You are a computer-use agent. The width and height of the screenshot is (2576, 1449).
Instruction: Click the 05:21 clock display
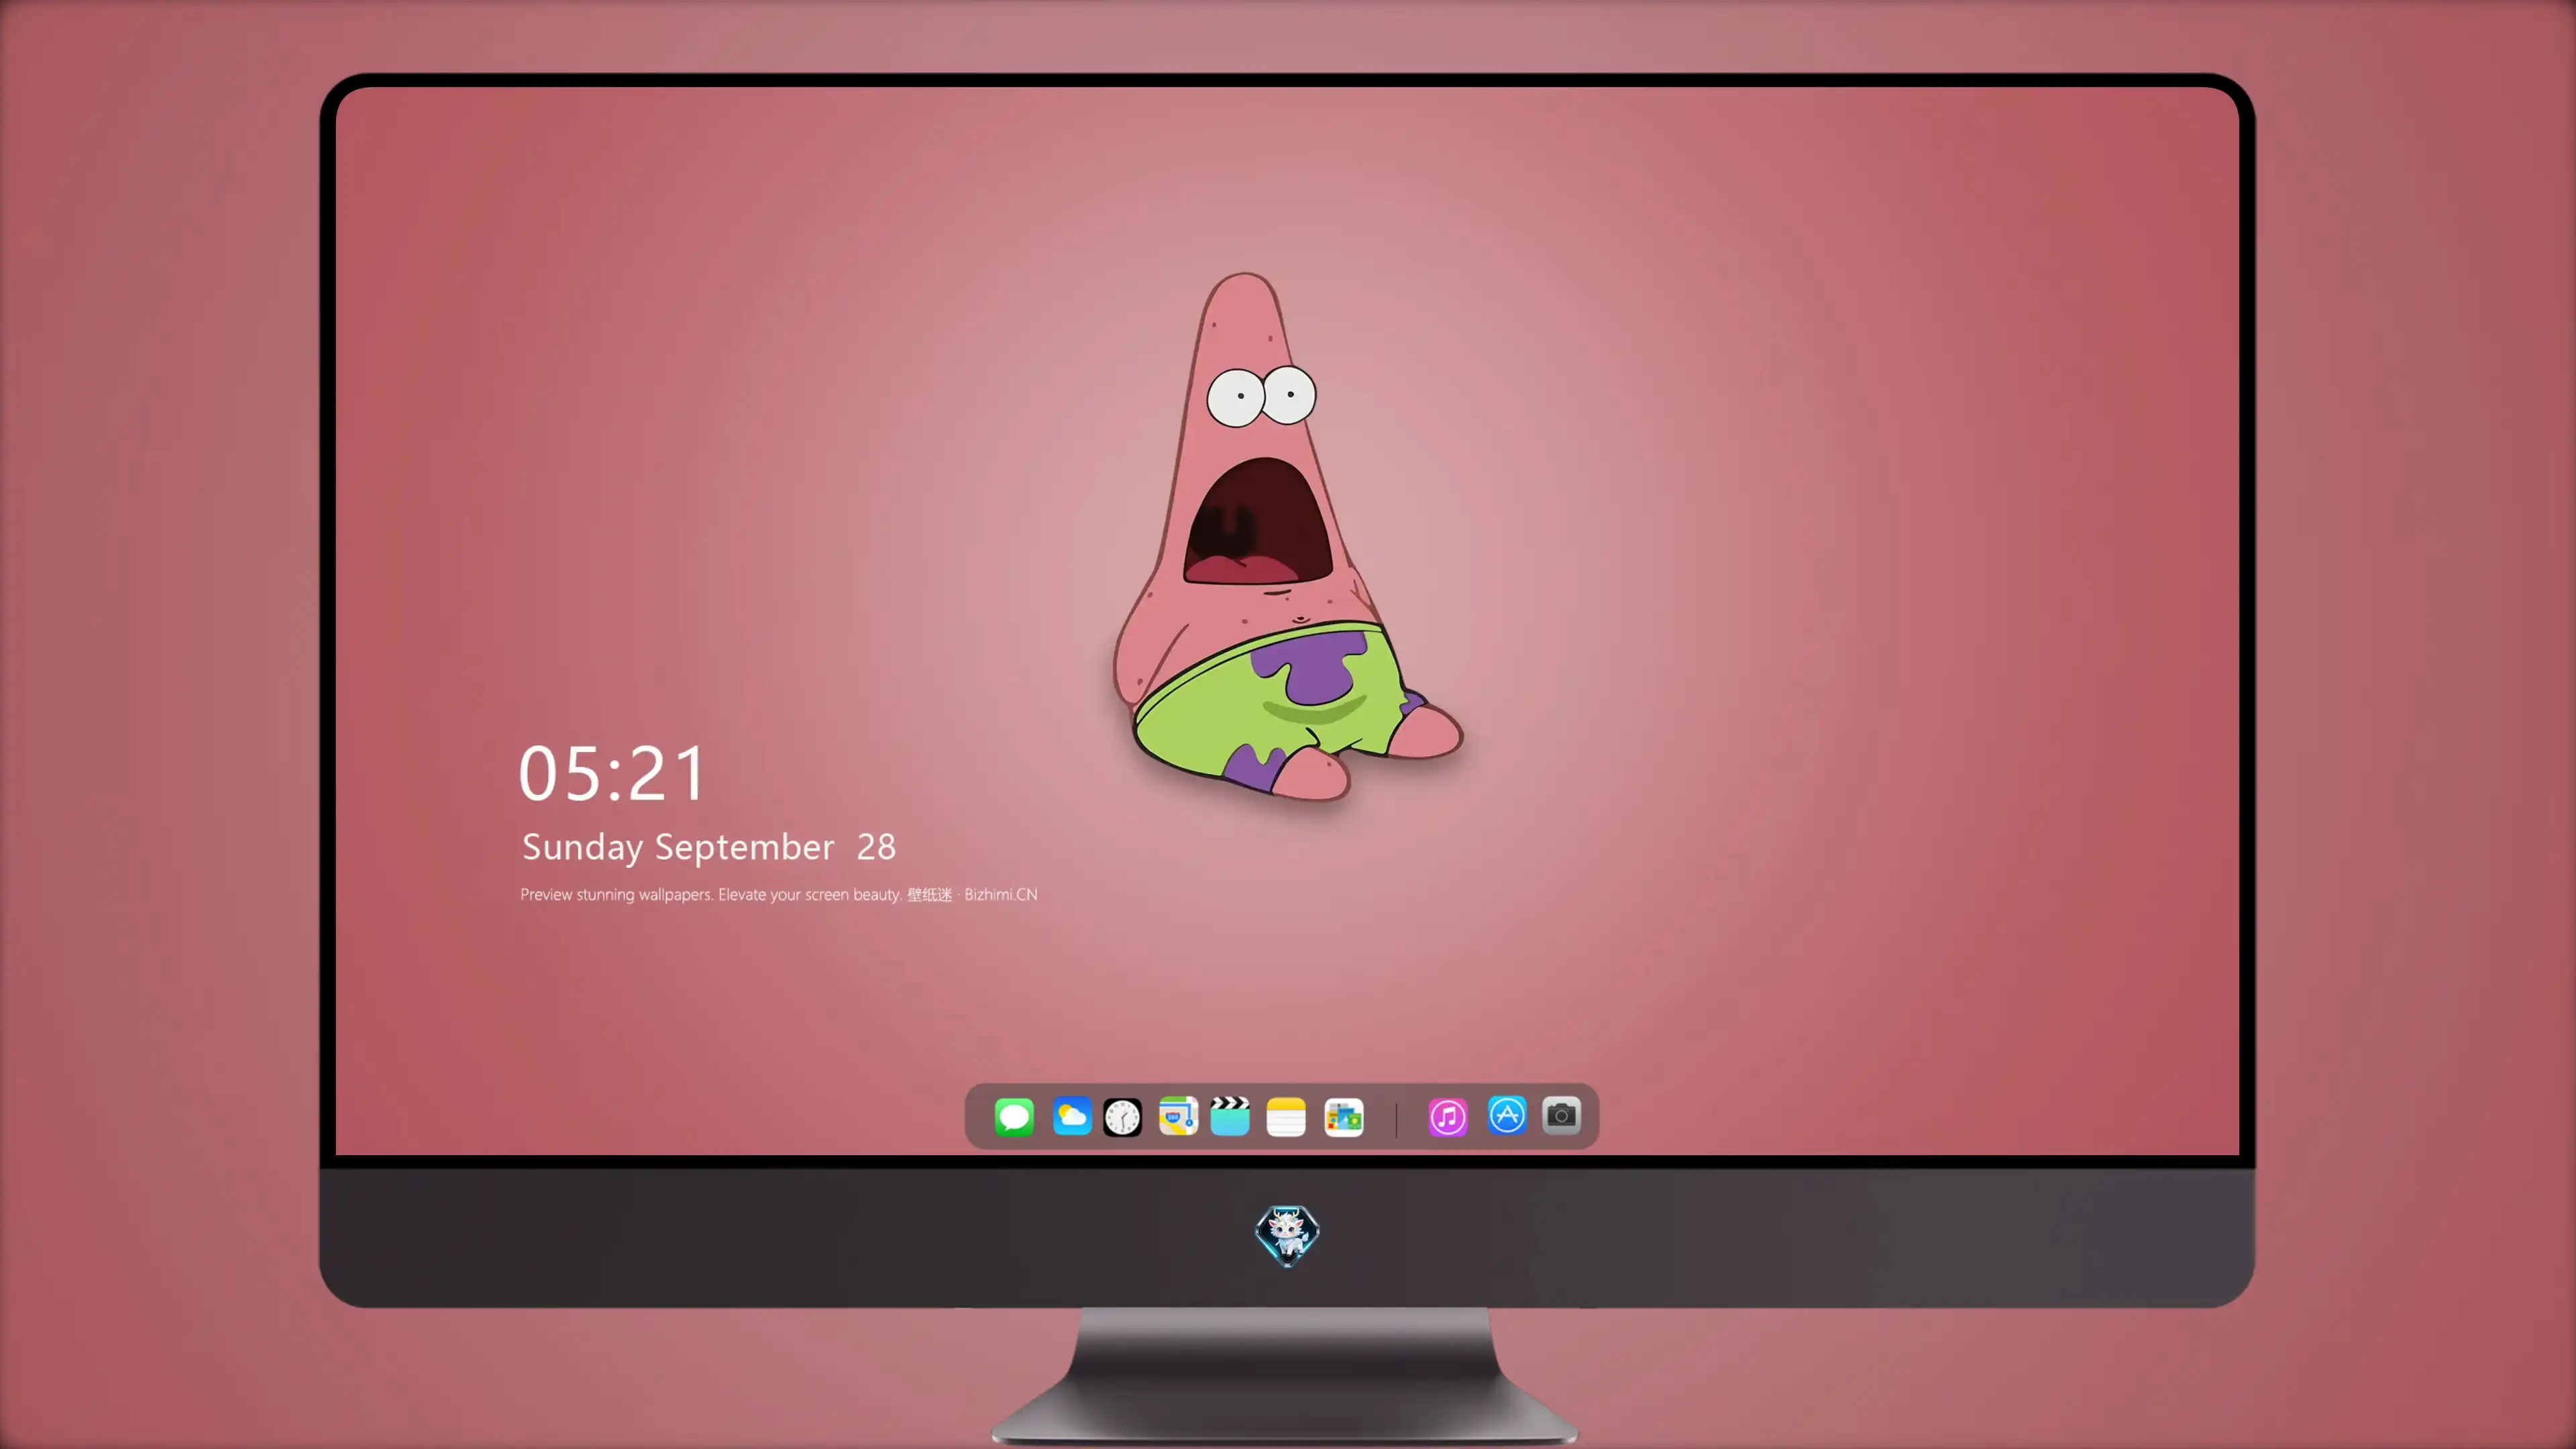click(612, 773)
